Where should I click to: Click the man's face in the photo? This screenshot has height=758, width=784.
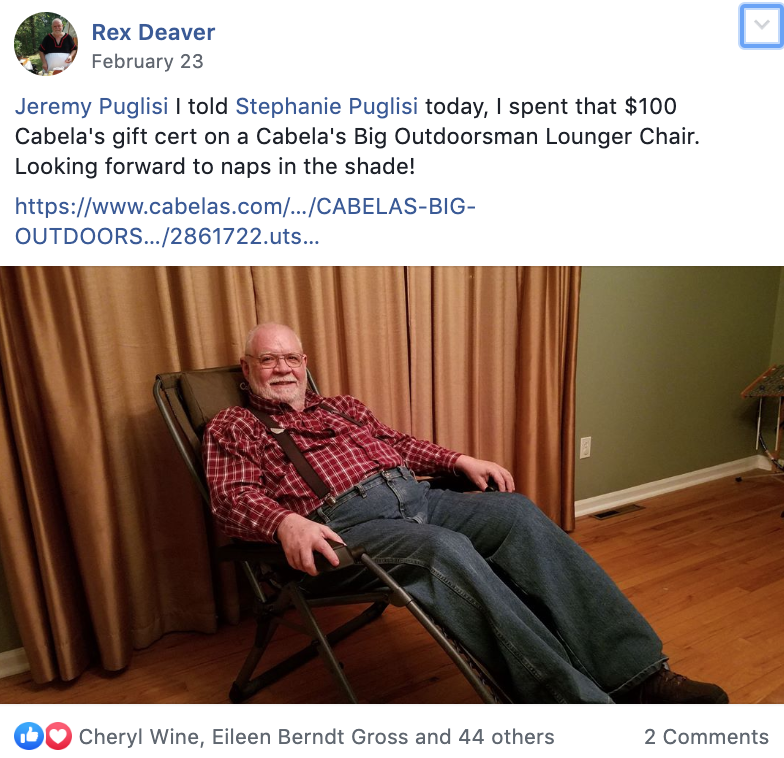point(275,362)
